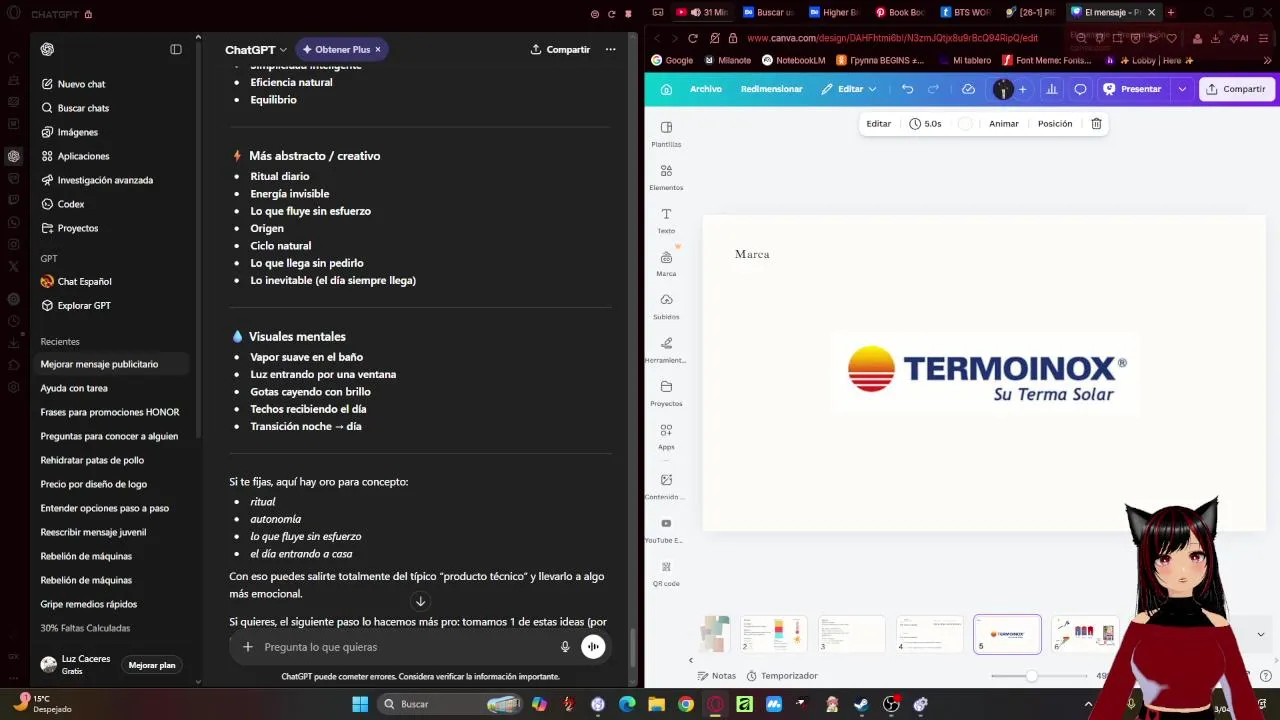The image size is (1280, 720).
Task: Toggle the ChatGPT sidebar panel icon
Action: pos(176,49)
